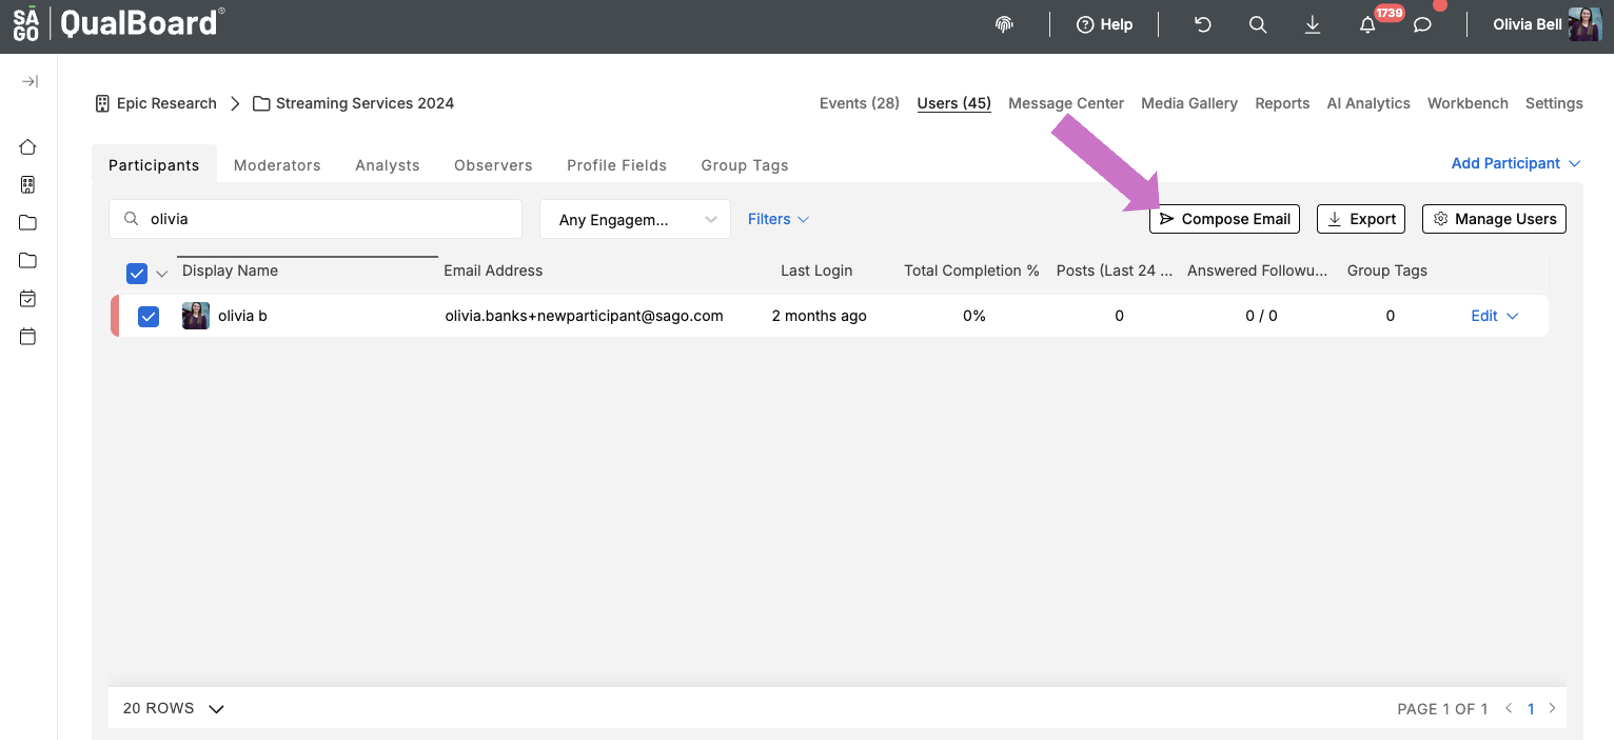Uncheck the olivia b row checkbox
This screenshot has height=740, width=1614.
[148, 317]
